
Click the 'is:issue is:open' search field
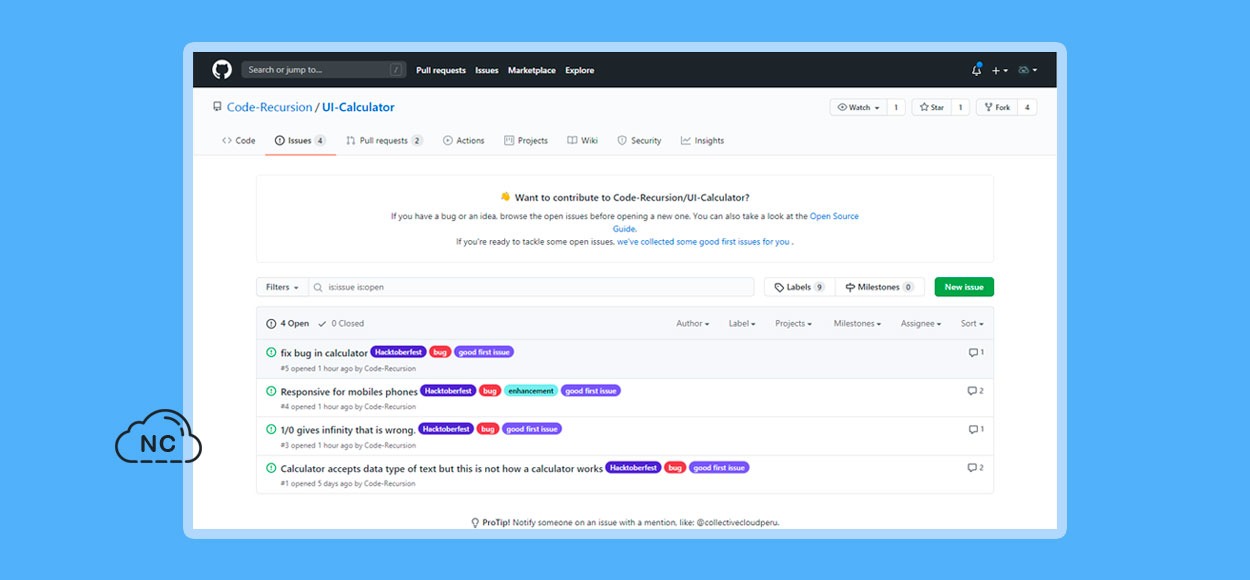[531, 287]
